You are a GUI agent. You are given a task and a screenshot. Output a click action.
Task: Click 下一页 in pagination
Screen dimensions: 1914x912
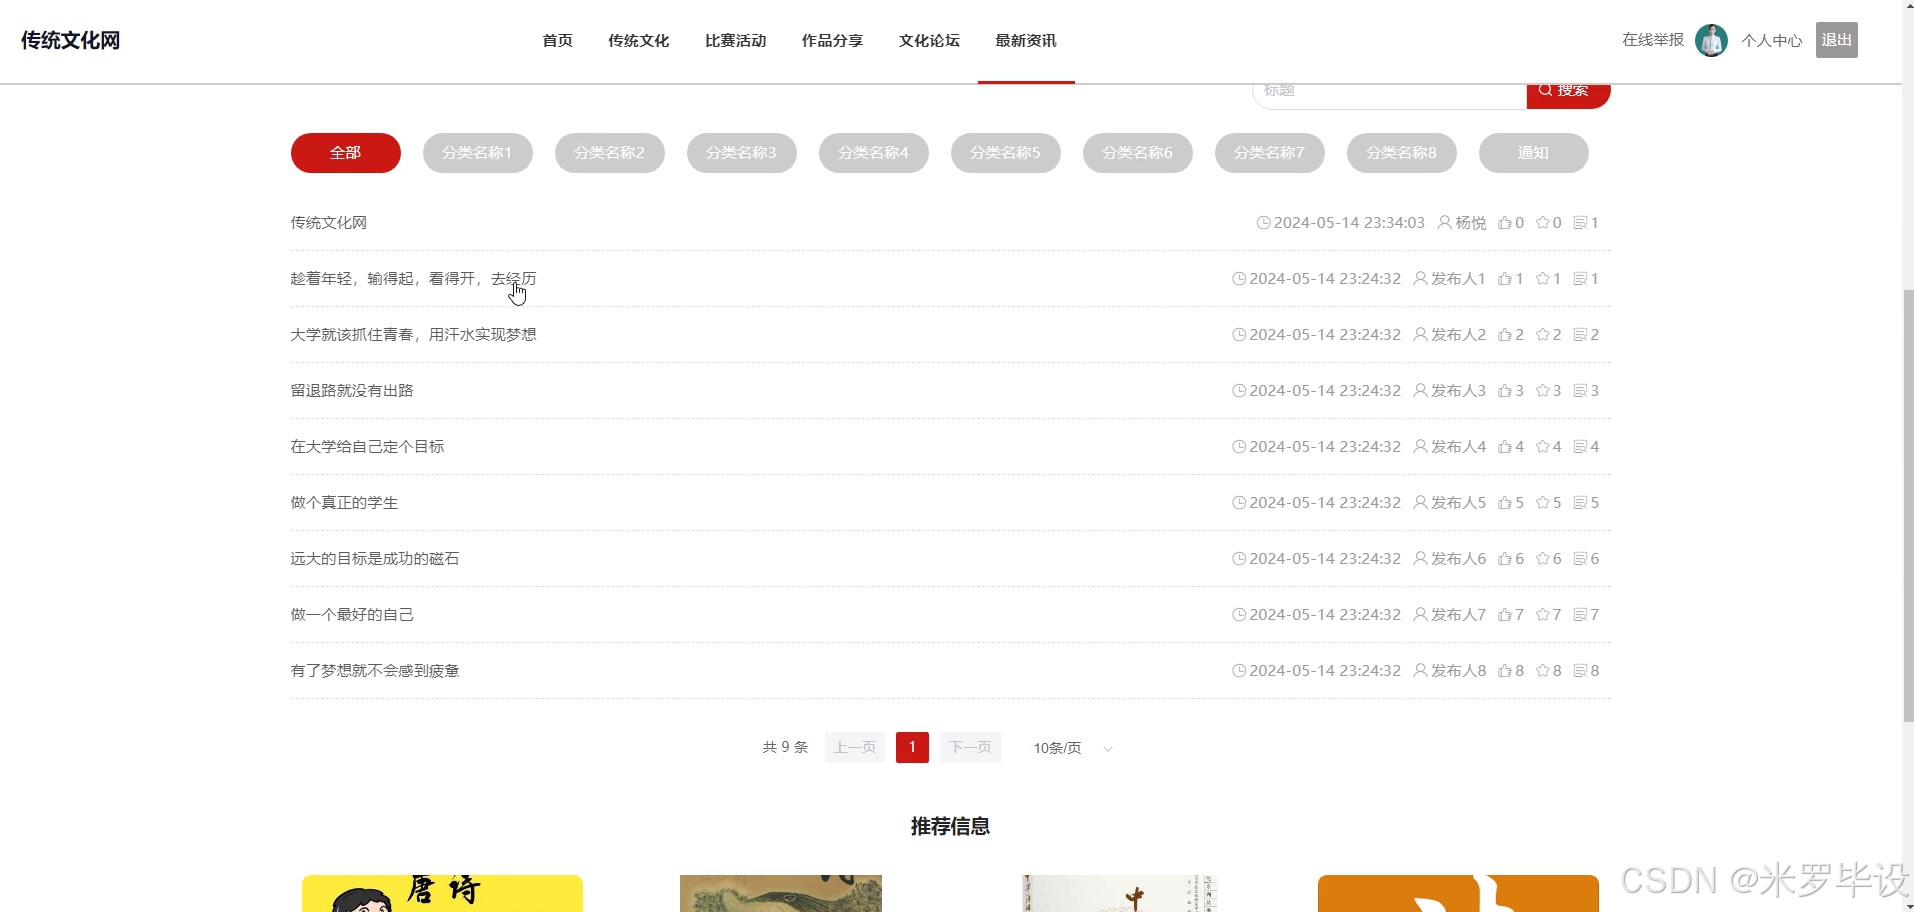click(969, 747)
